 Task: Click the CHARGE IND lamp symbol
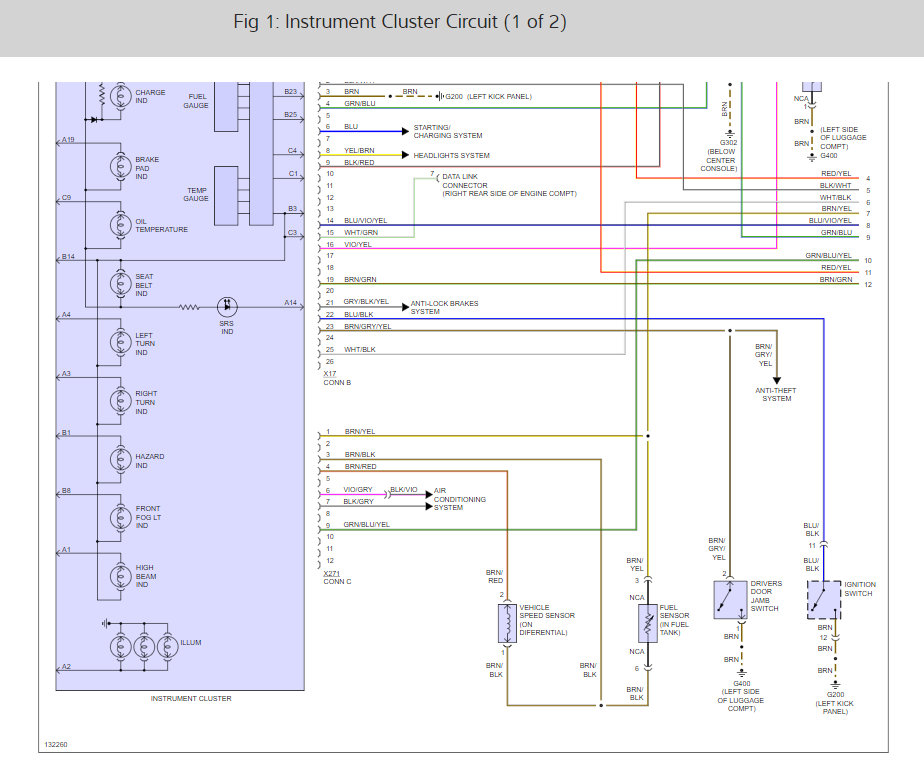coord(121,95)
